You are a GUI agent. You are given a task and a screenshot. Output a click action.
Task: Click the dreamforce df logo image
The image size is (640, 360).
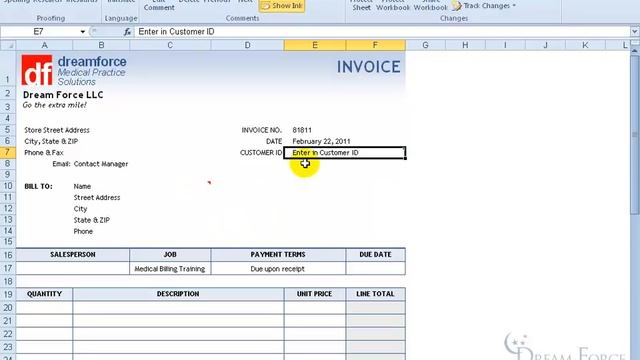37,70
